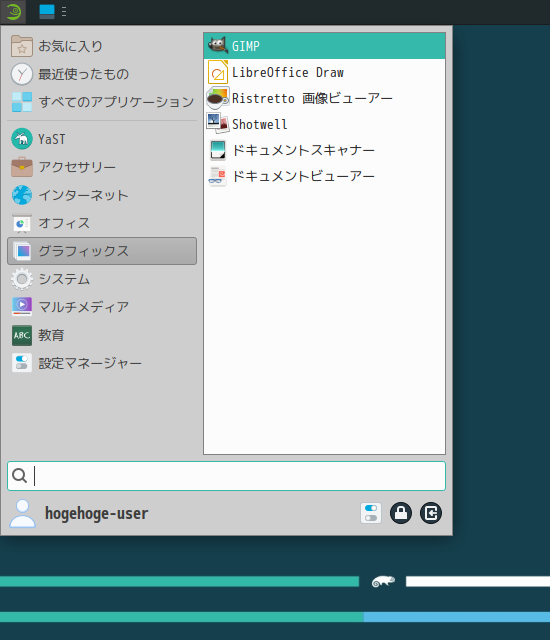Choose the マルチメディア category
Image resolution: width=550 pixels, height=640 pixels.
[x=102, y=307]
